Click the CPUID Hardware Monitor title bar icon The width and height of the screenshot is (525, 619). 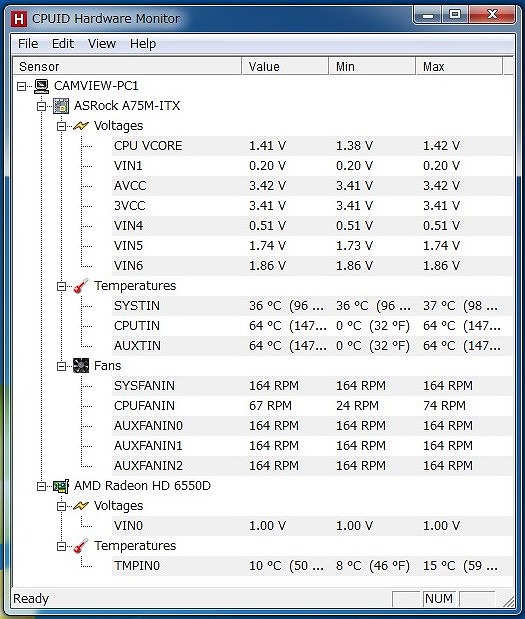[19, 19]
